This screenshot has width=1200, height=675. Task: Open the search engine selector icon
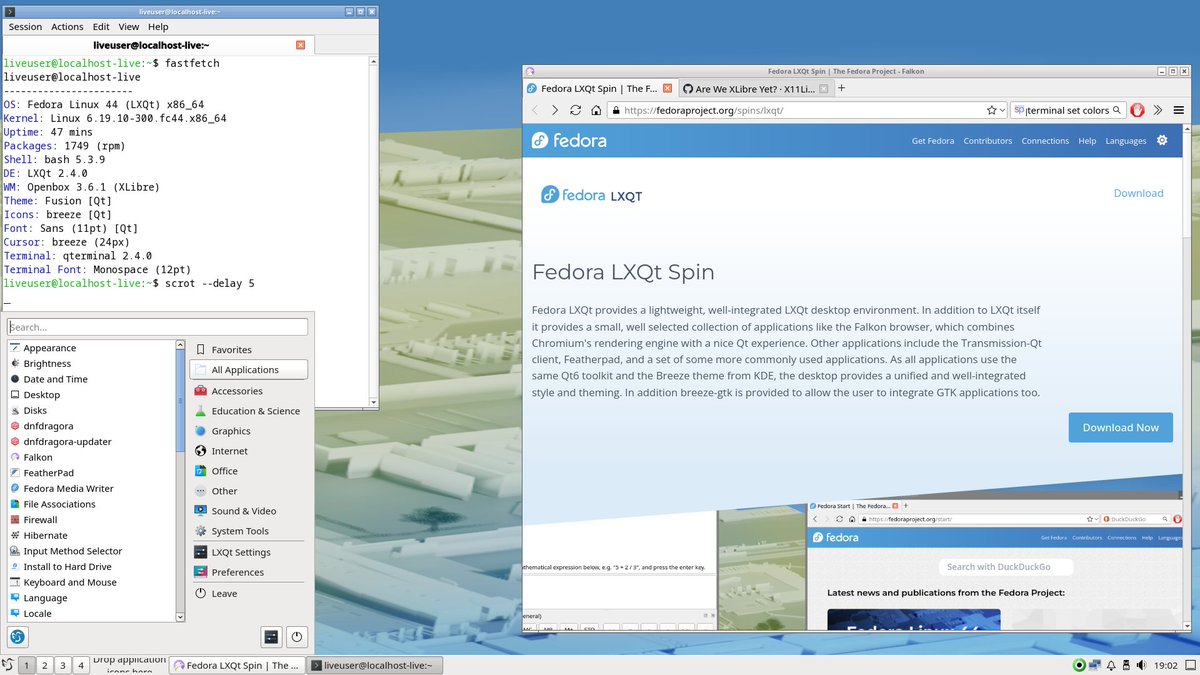tap(1018, 110)
